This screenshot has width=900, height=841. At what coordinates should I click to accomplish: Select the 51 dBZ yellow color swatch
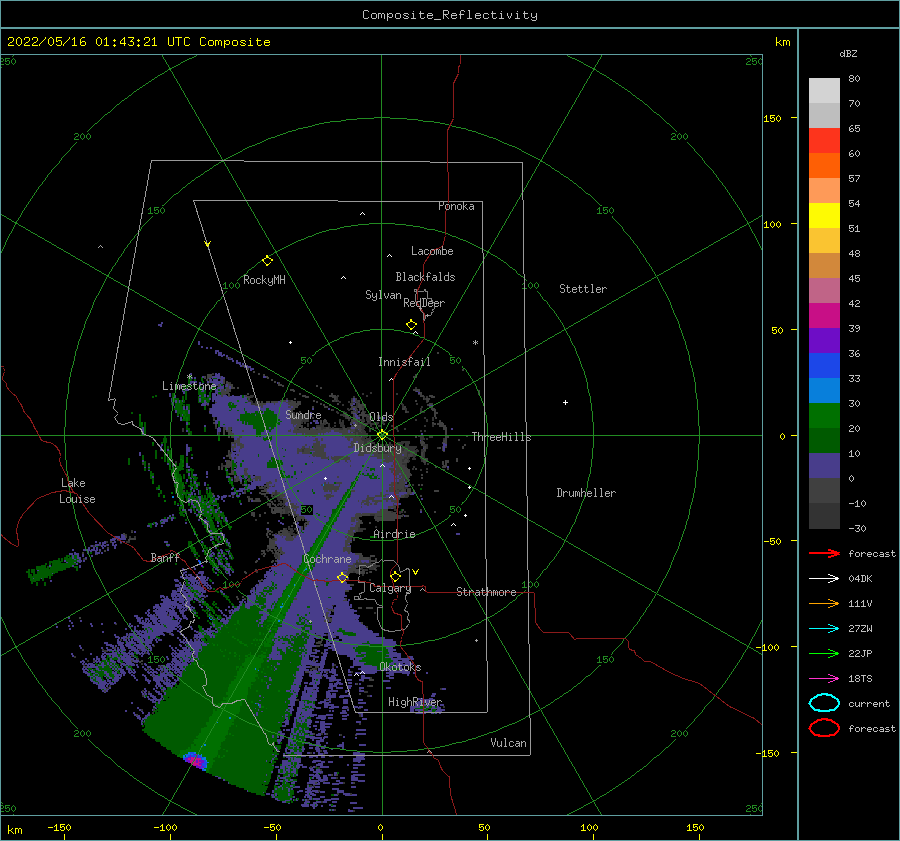point(824,215)
